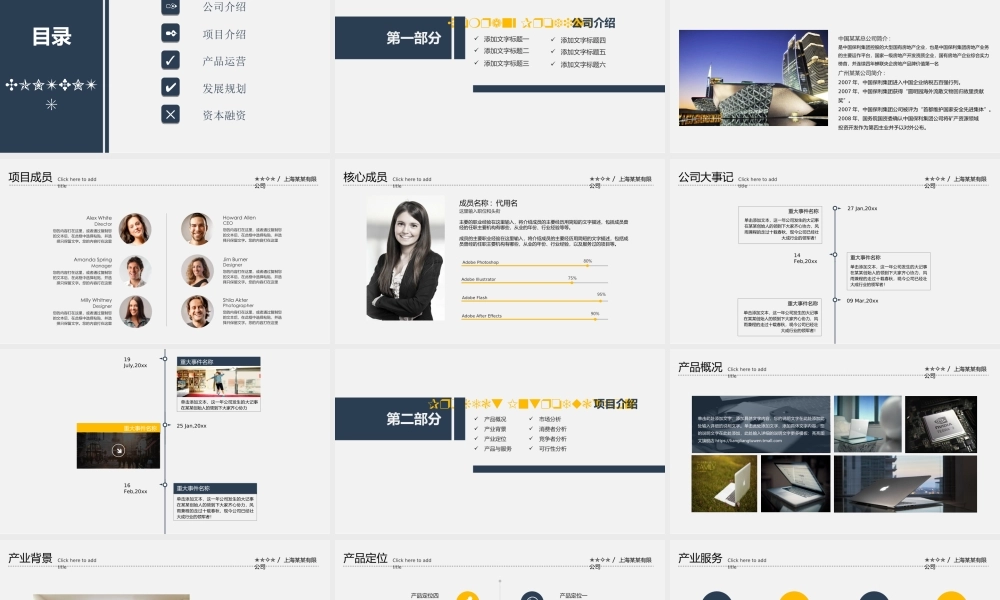Click Amanda Spring's portrait photo
This screenshot has height=600, width=1000.
point(135,271)
